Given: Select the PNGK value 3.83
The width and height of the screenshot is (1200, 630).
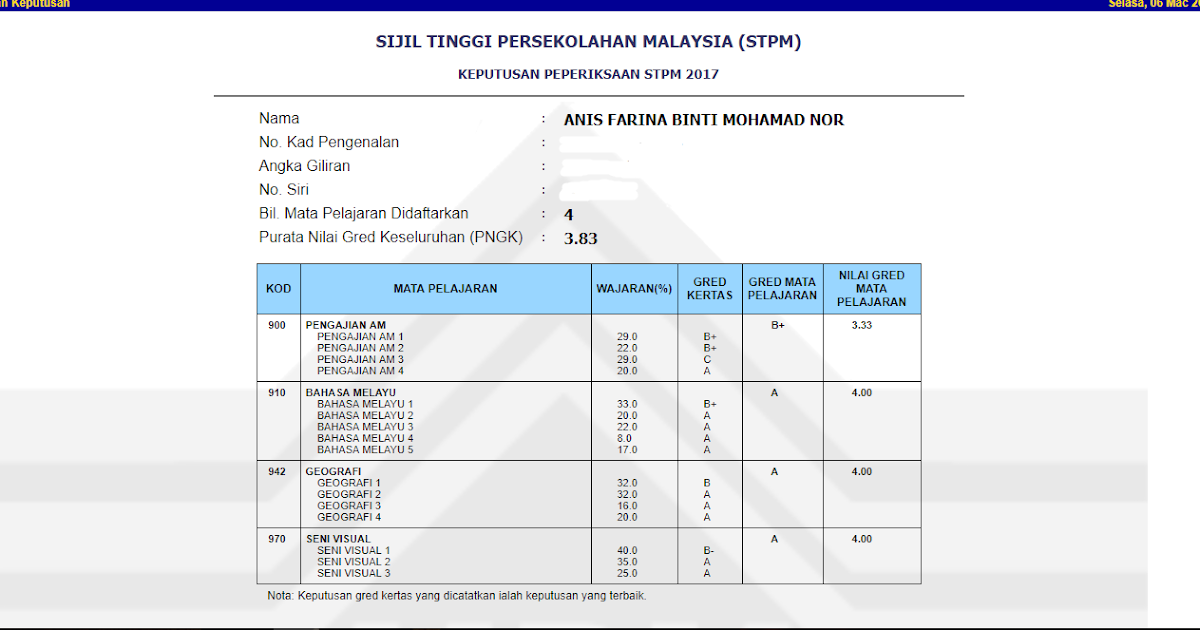Looking at the screenshot, I should pos(577,238).
